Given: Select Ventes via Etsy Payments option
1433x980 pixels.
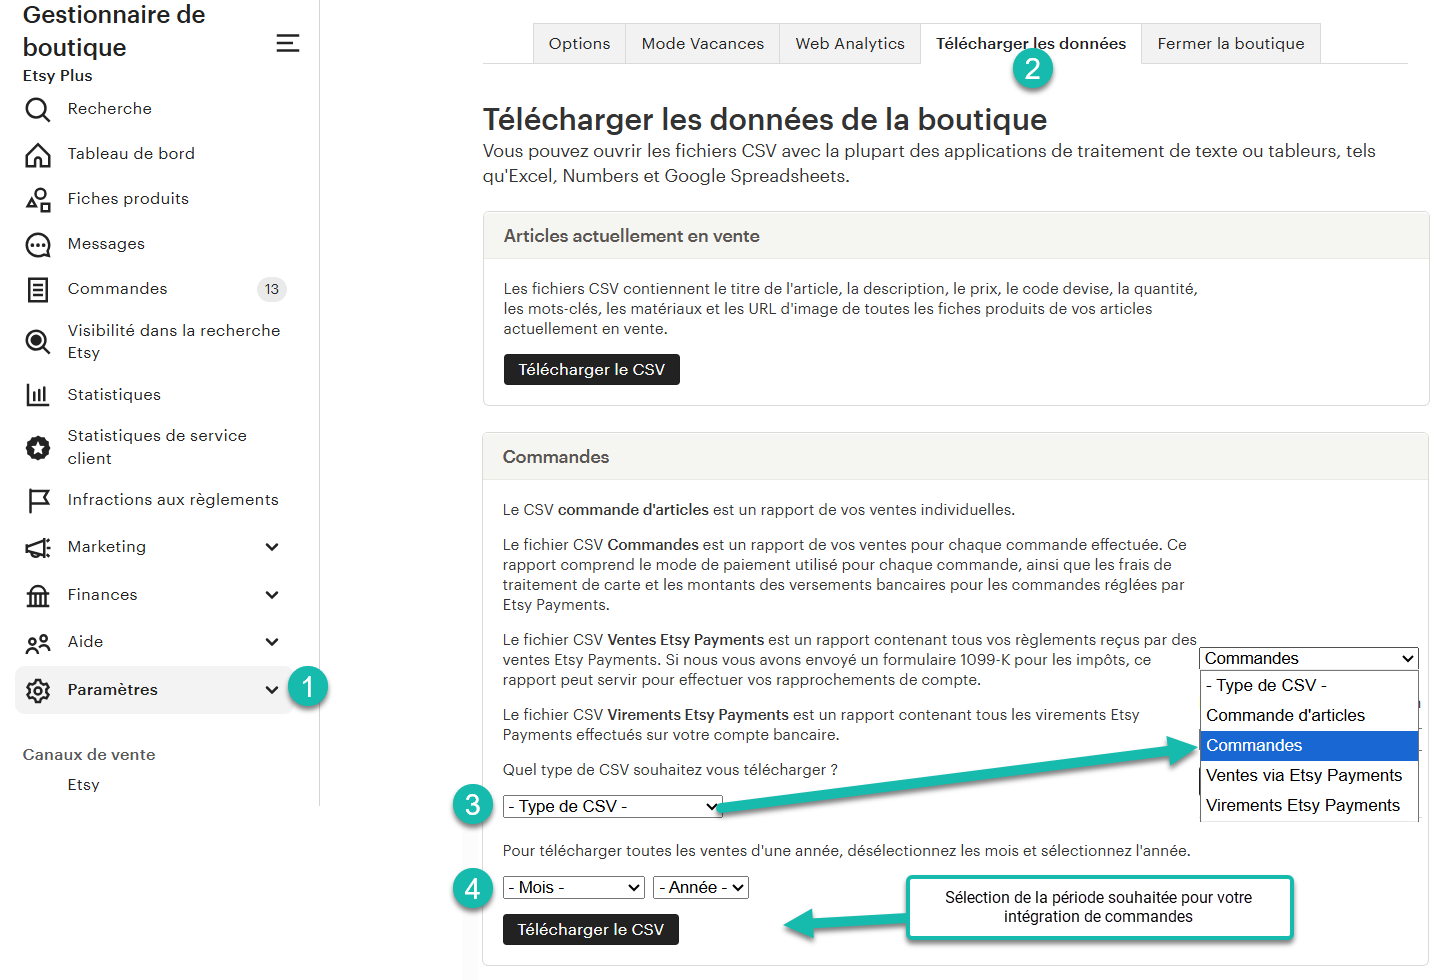Looking at the screenshot, I should pyautogui.click(x=1303, y=775).
